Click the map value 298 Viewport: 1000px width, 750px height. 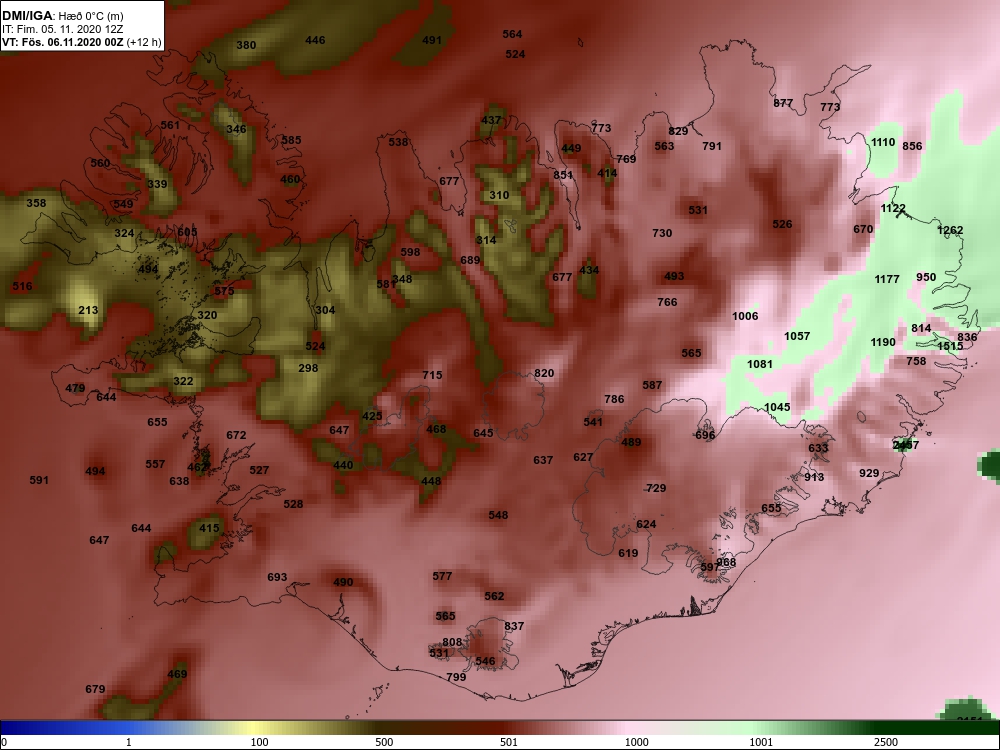click(x=308, y=368)
